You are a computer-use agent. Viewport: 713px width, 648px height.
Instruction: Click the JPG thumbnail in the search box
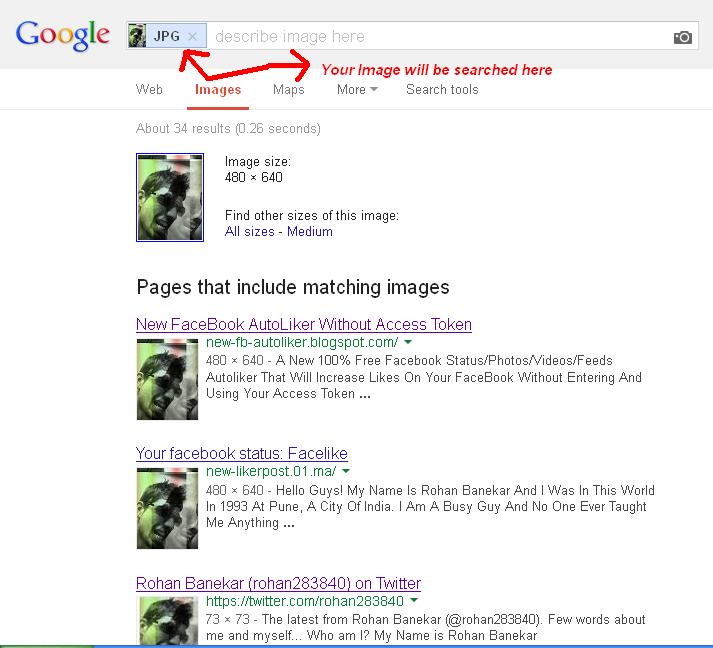[x=137, y=36]
